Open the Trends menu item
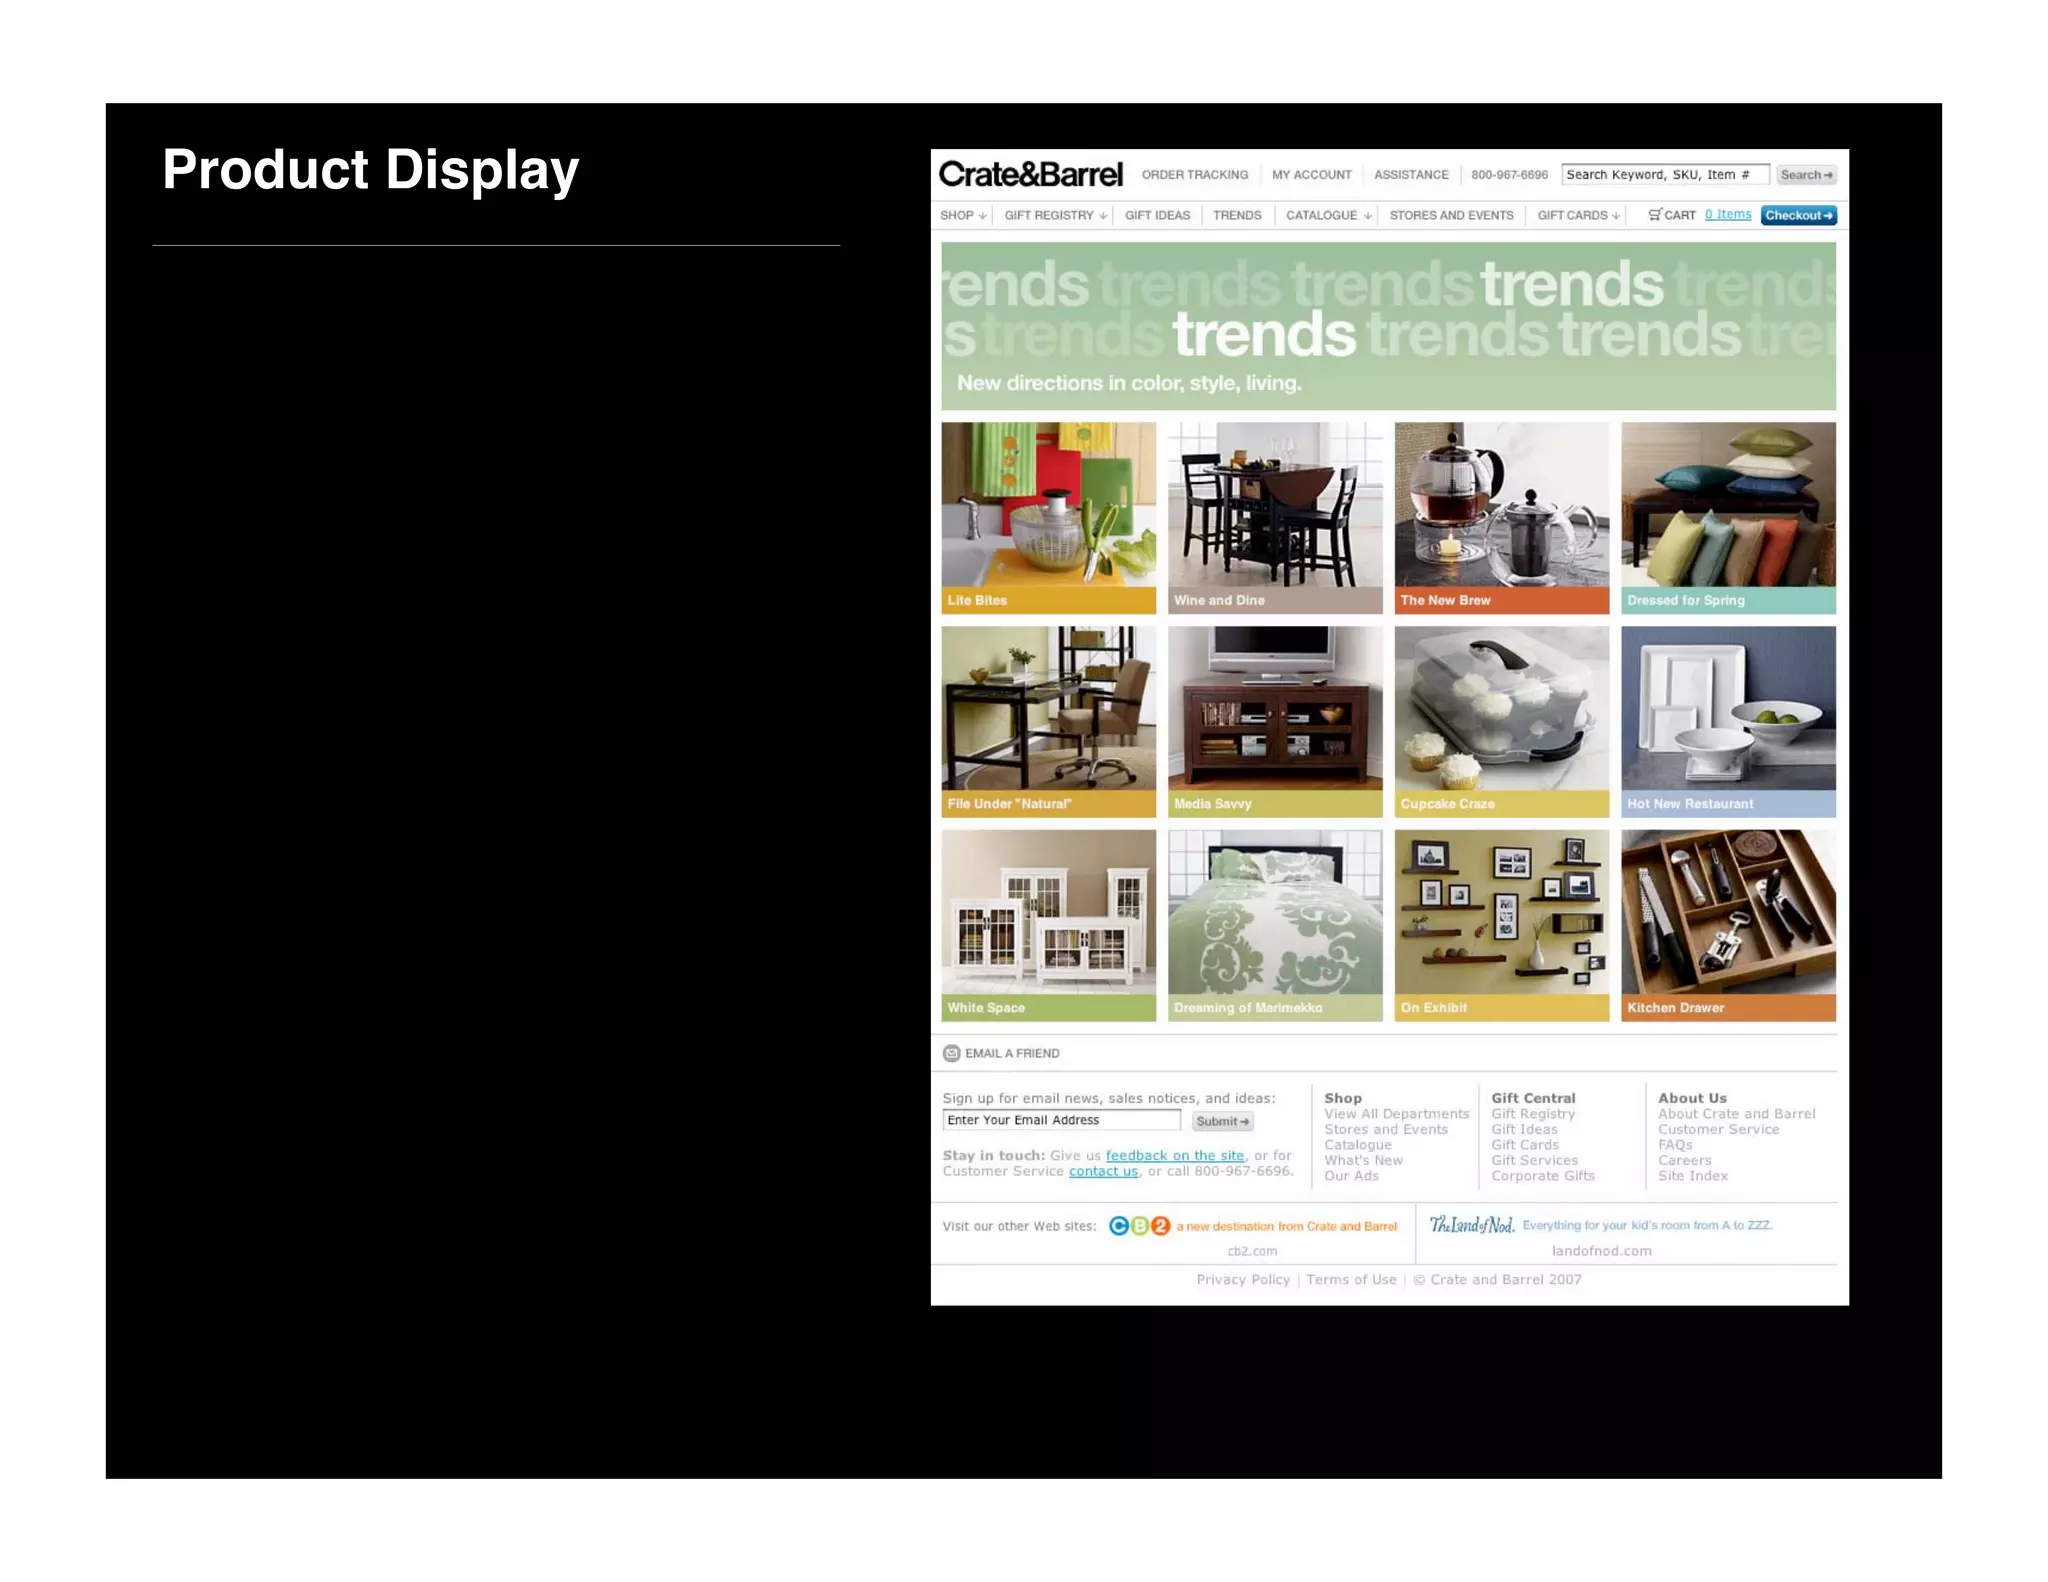This screenshot has height=1582, width=2048. (1237, 215)
